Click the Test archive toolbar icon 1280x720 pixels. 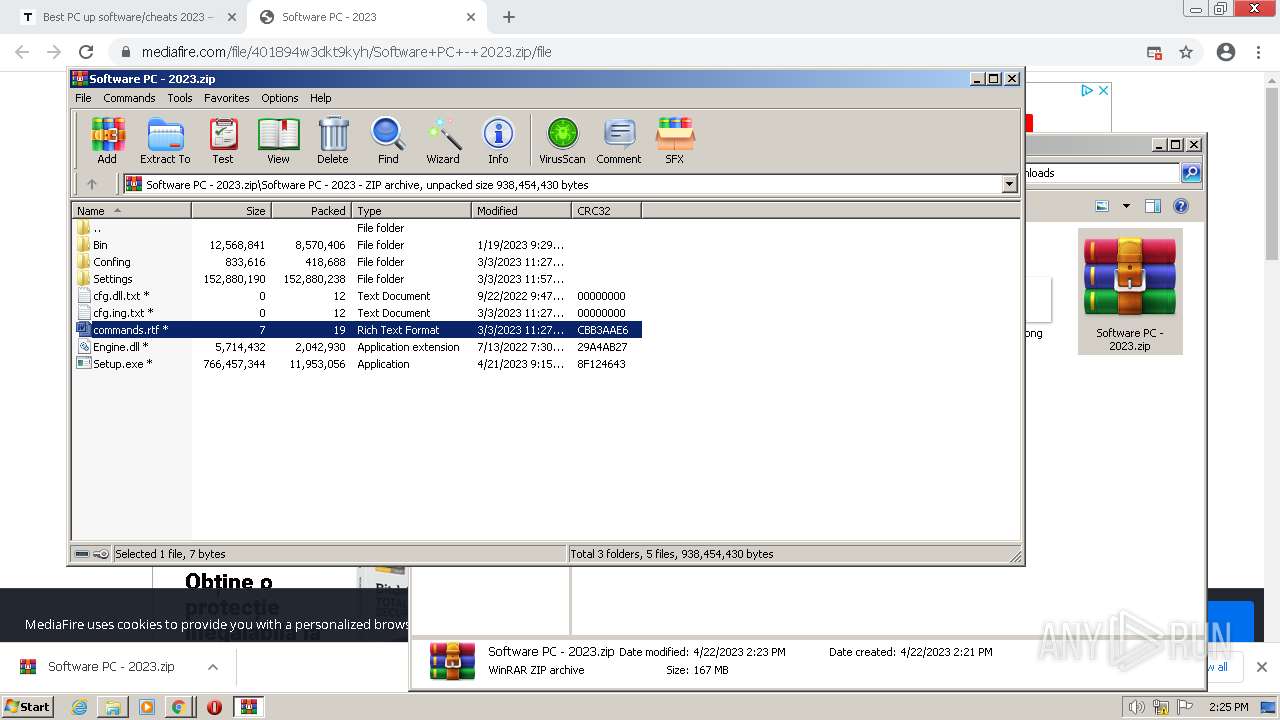(223, 141)
